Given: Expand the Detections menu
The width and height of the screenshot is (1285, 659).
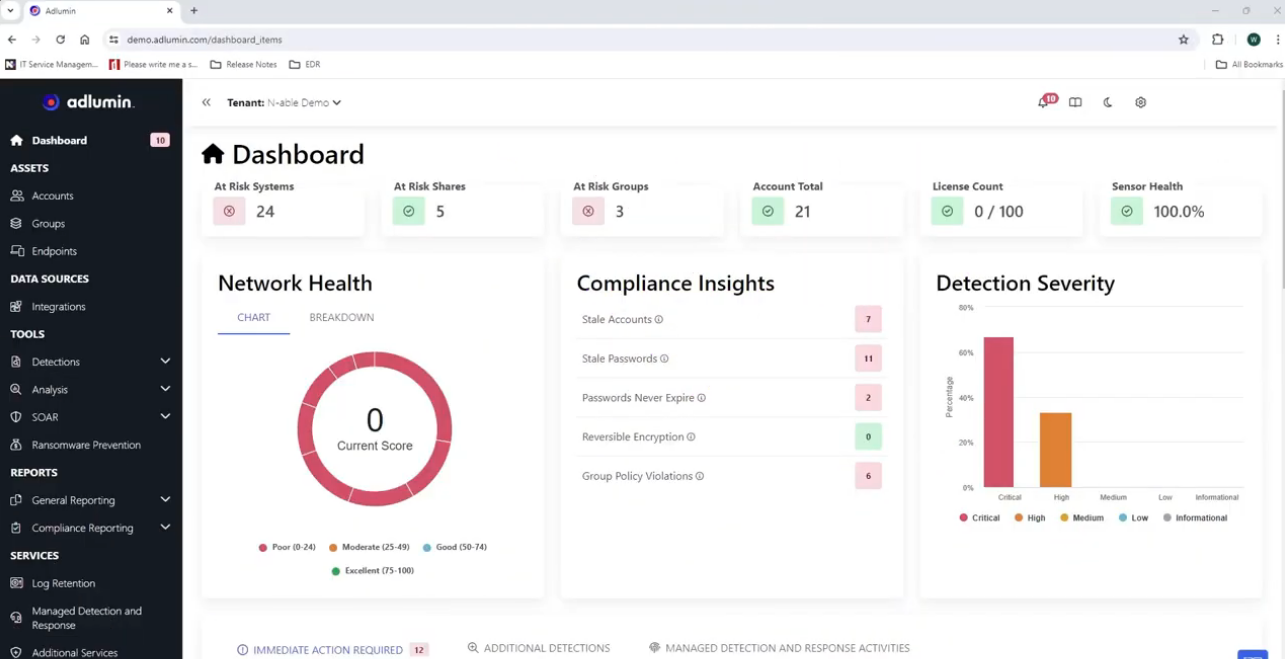Looking at the screenshot, I should pyautogui.click(x=165, y=362).
